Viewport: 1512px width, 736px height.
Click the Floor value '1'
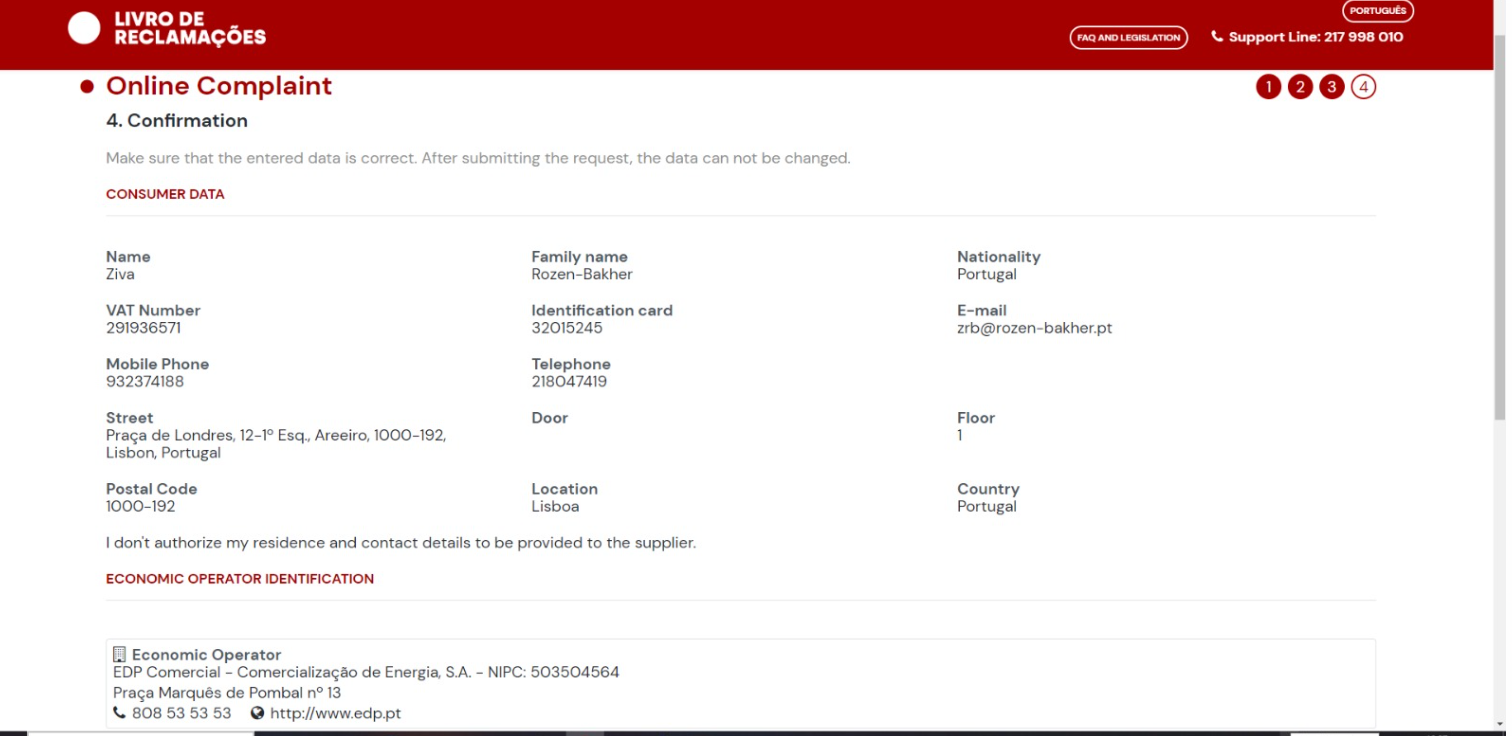click(960, 435)
